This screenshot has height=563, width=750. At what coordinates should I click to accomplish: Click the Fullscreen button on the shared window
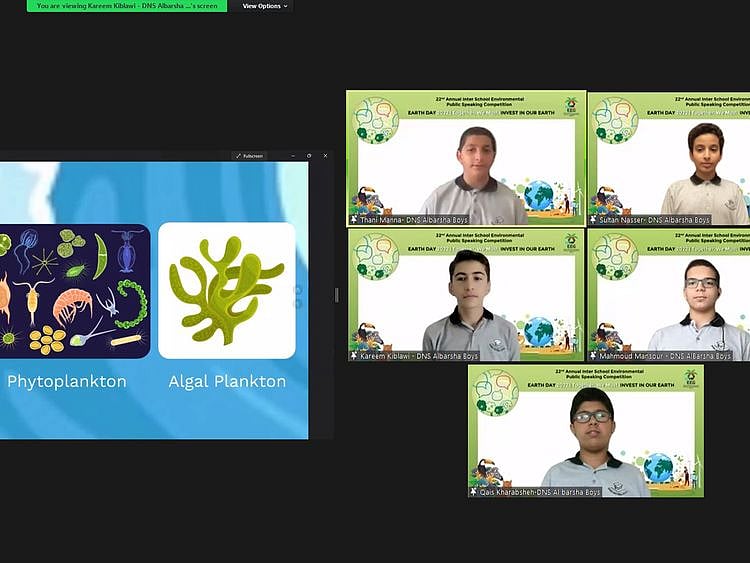tap(250, 156)
